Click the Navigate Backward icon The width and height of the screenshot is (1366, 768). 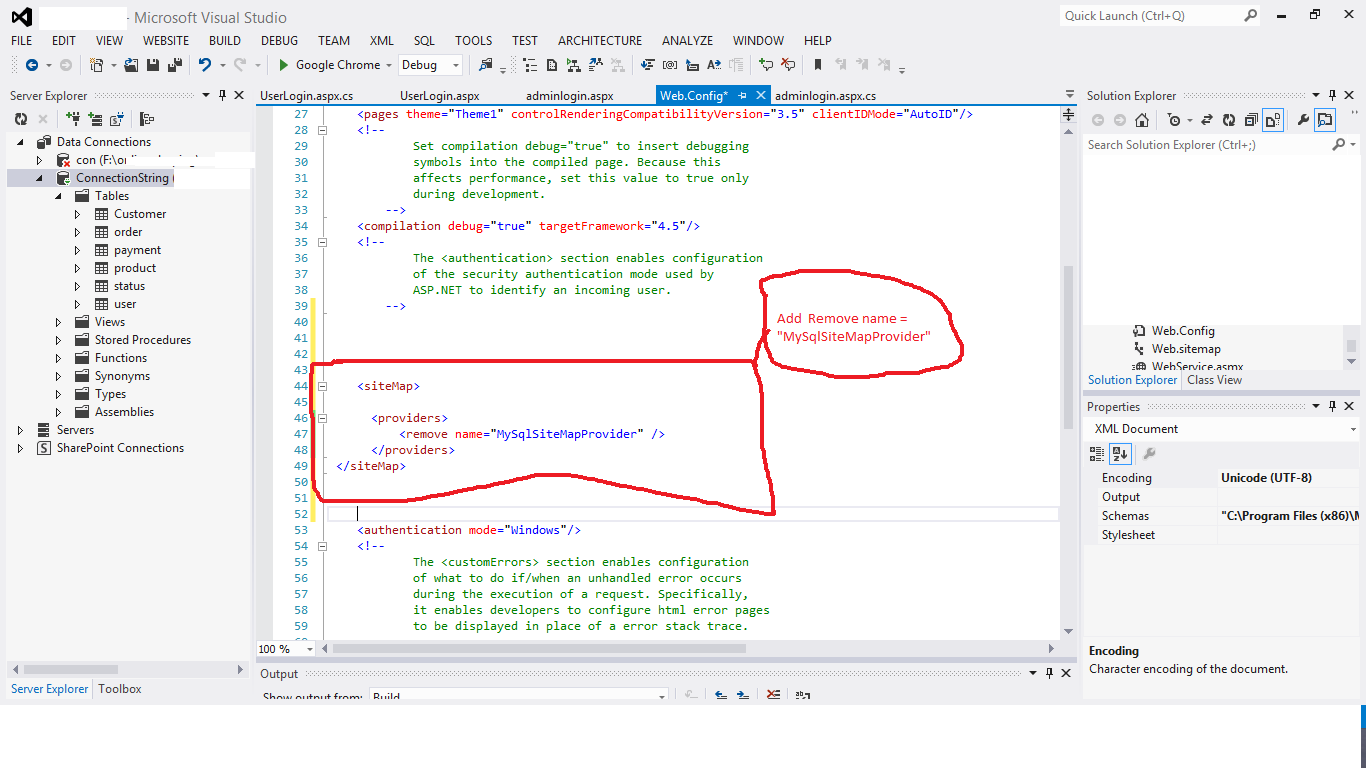point(32,65)
